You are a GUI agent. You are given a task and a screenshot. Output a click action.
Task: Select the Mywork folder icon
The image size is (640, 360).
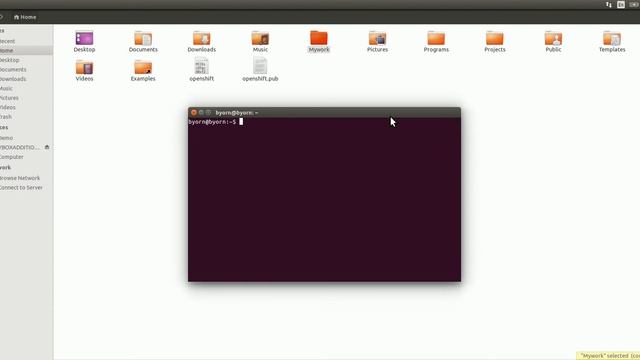tap(319, 38)
